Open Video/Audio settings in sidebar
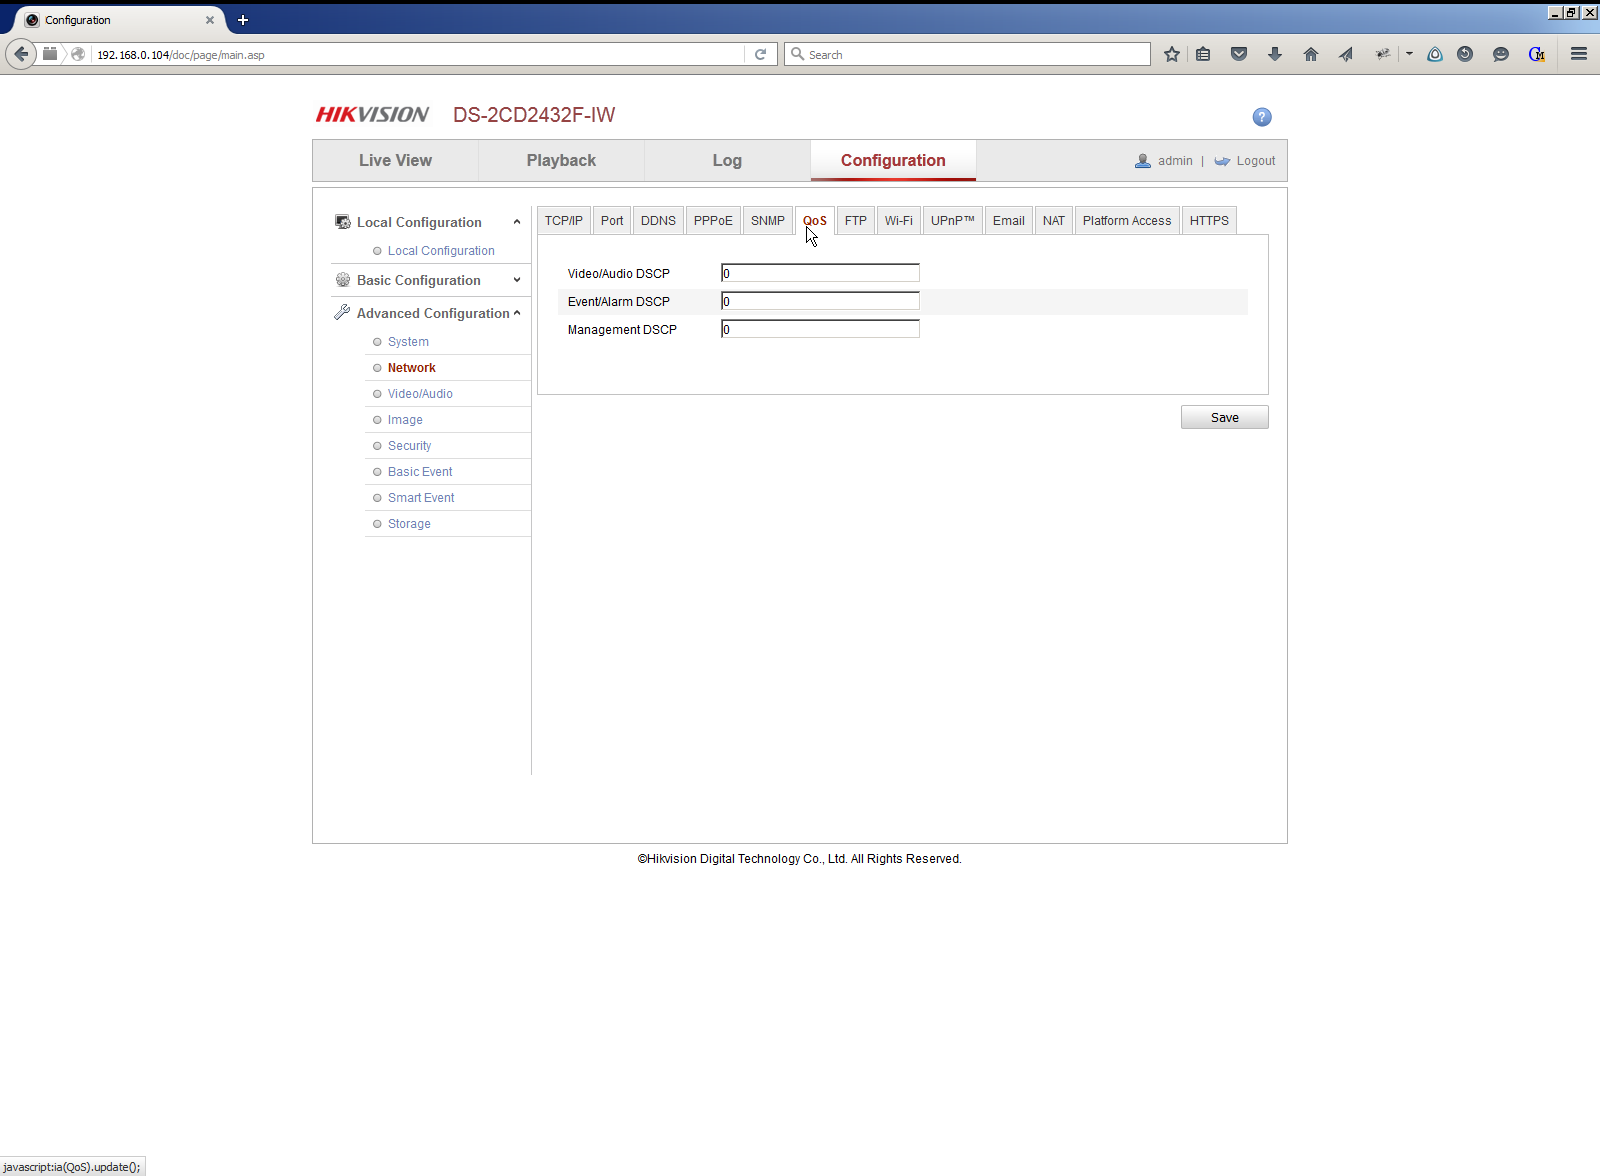This screenshot has height=1176, width=1600. click(x=420, y=394)
